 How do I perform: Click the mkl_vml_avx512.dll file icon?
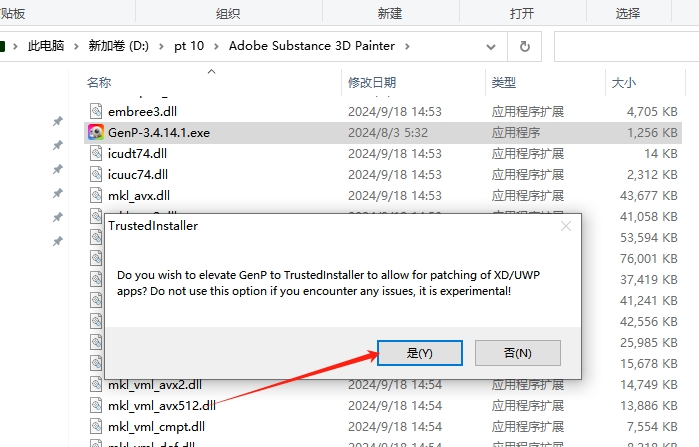(x=95, y=406)
